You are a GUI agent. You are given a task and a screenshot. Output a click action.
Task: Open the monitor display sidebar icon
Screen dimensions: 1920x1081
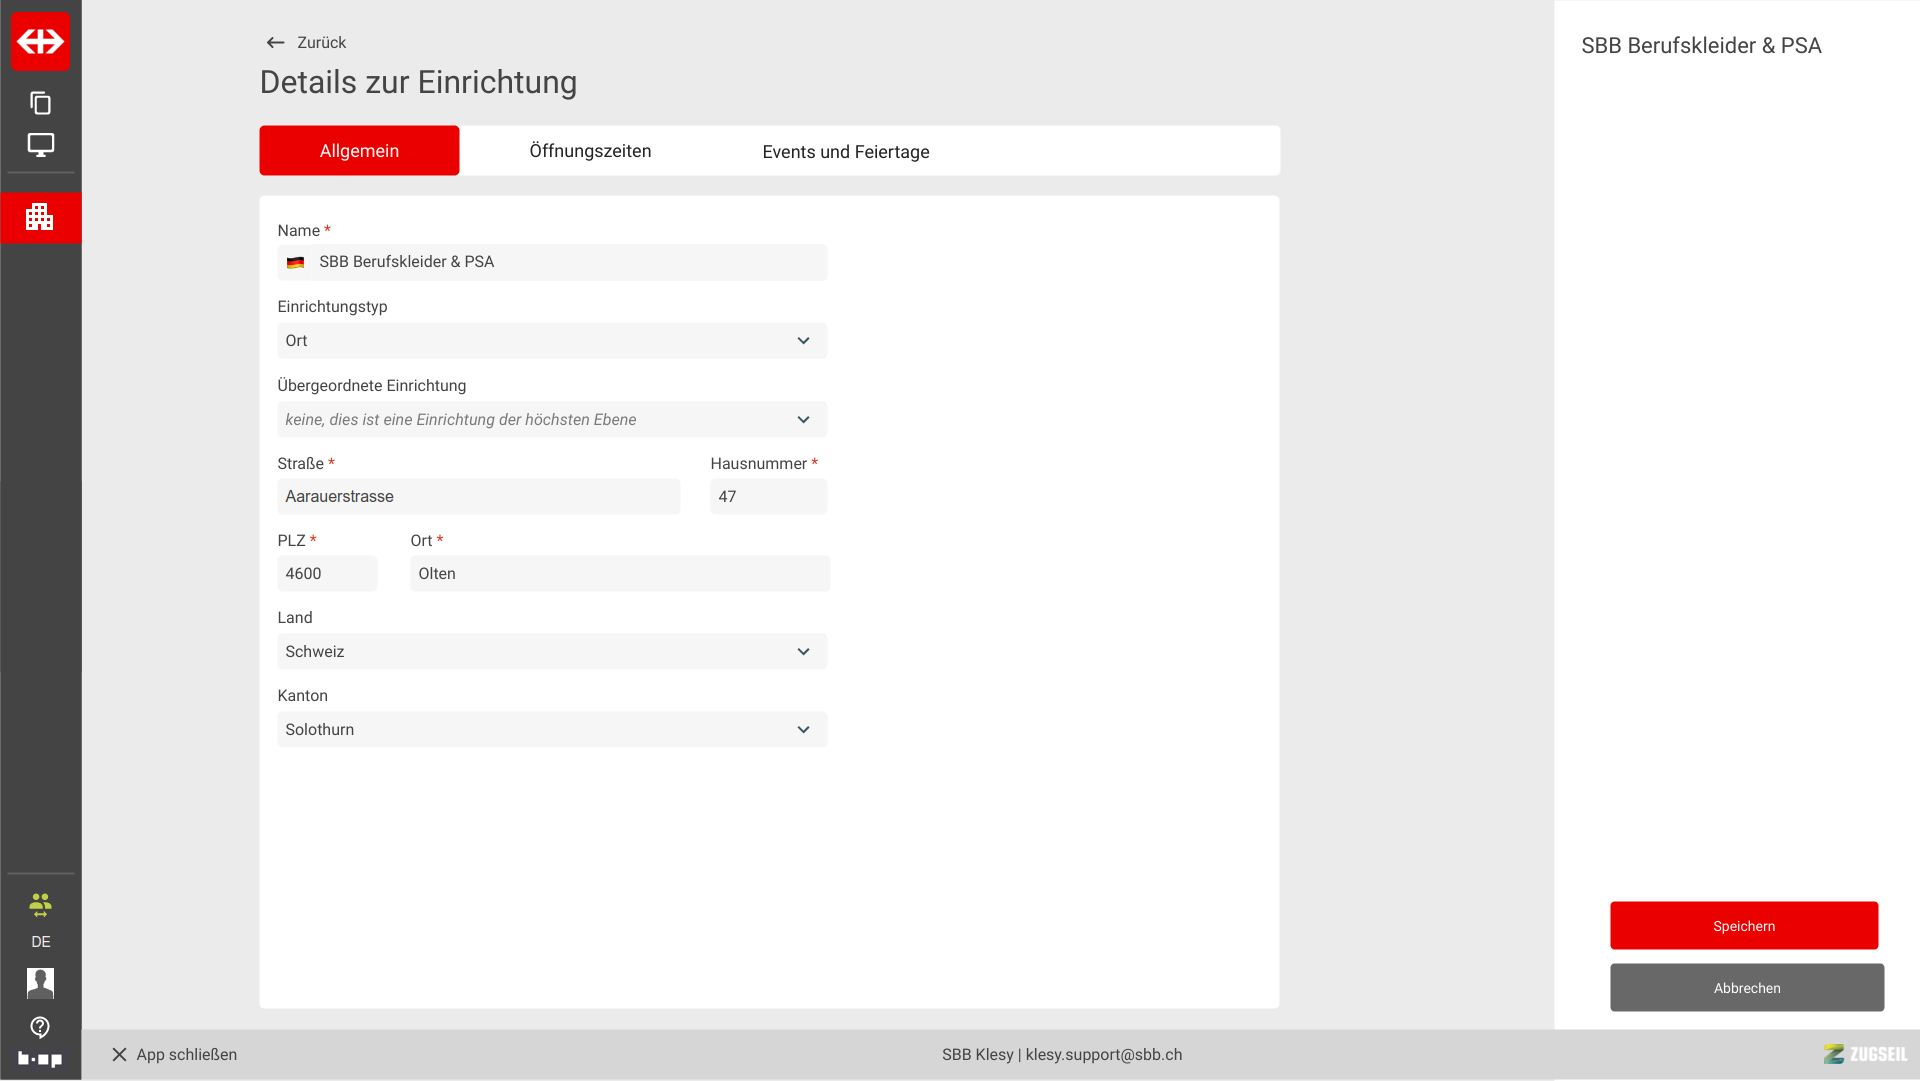[x=40, y=145]
